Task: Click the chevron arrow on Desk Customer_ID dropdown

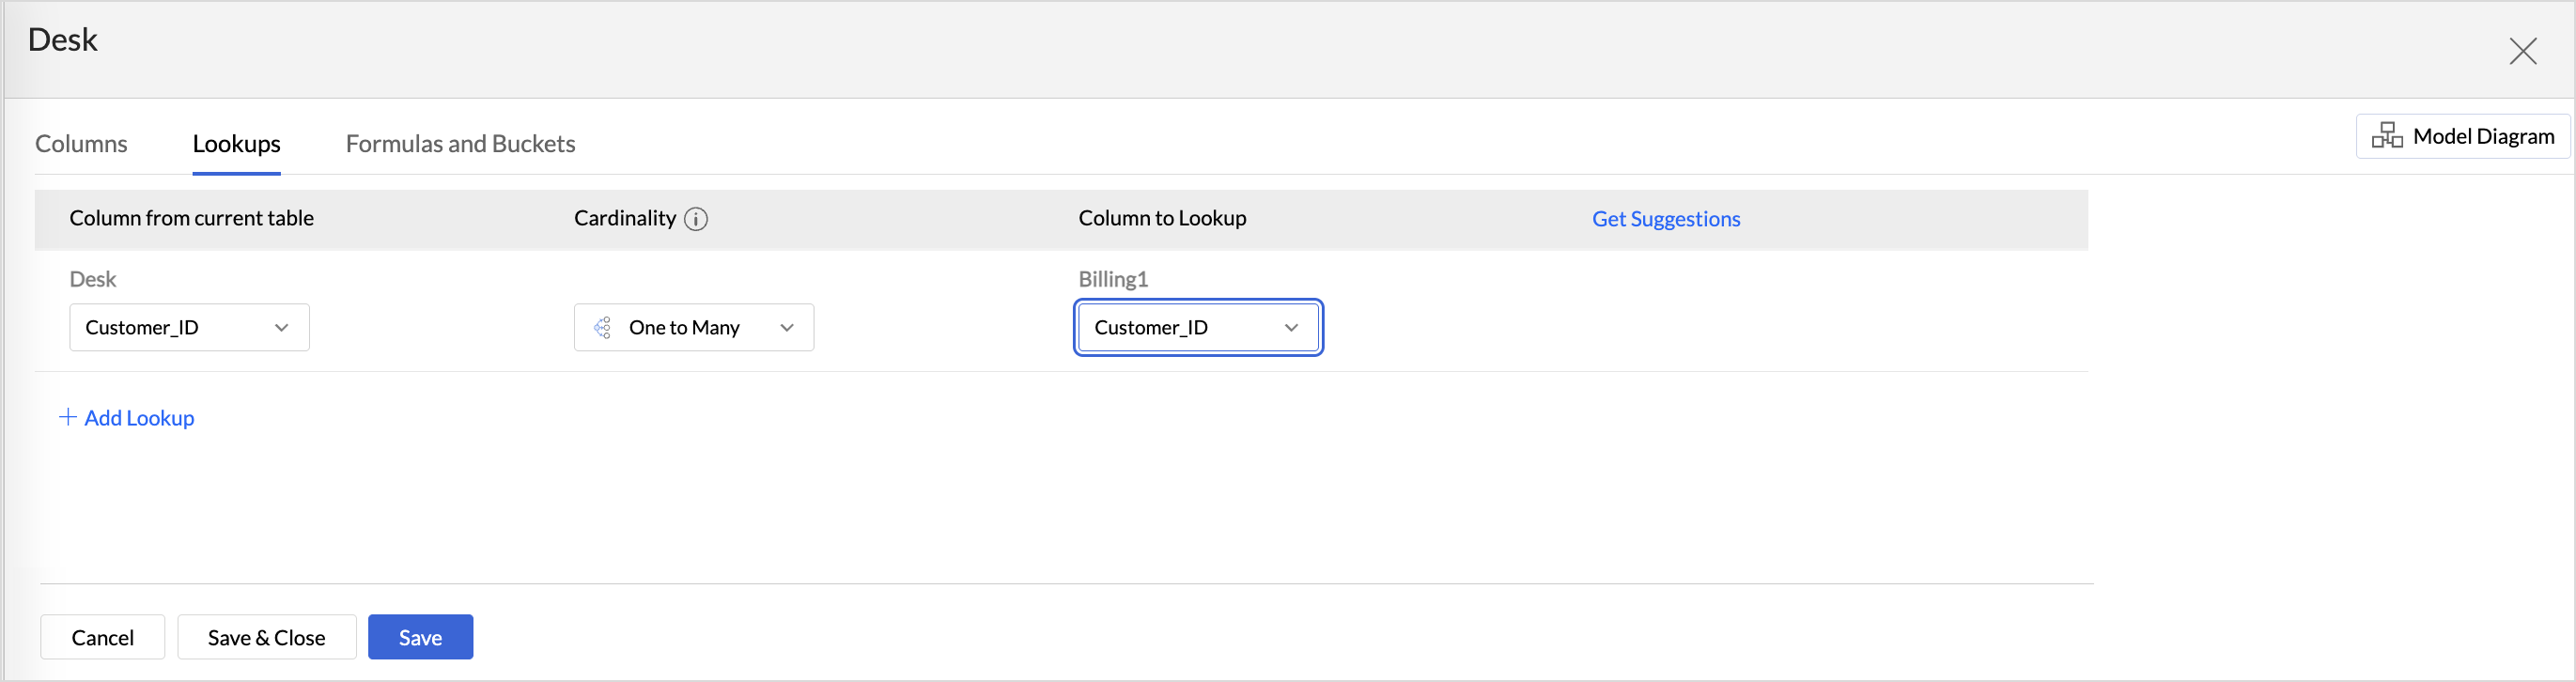Action: click(282, 328)
